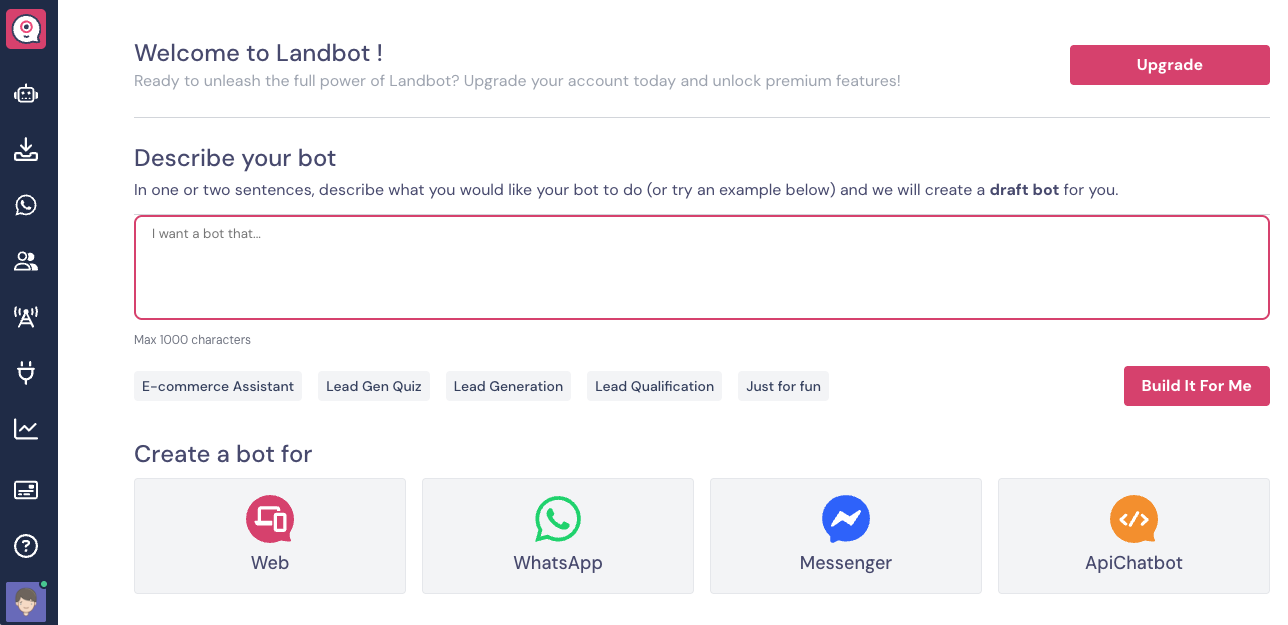This screenshot has width=1288, height=625.
Task: Click the Upgrade button
Action: pyautogui.click(x=1169, y=65)
